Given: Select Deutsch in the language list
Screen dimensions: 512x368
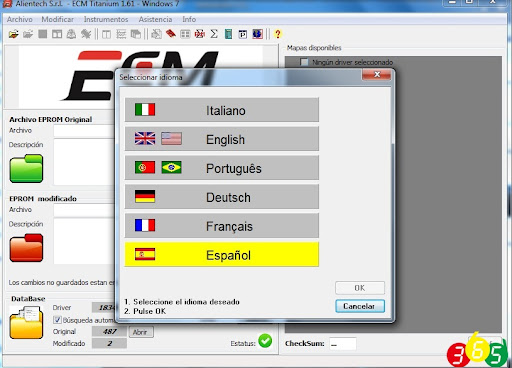Looking at the screenshot, I should coord(222,197).
